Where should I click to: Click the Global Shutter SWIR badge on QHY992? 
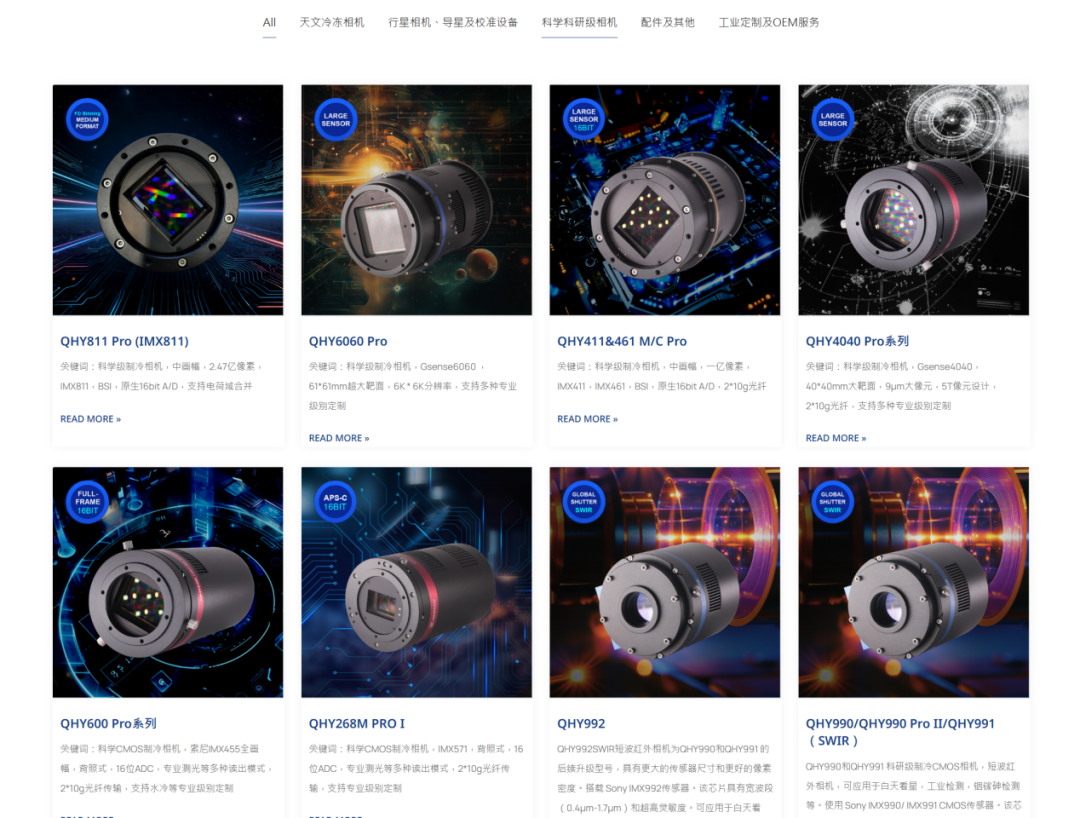click(x=583, y=502)
